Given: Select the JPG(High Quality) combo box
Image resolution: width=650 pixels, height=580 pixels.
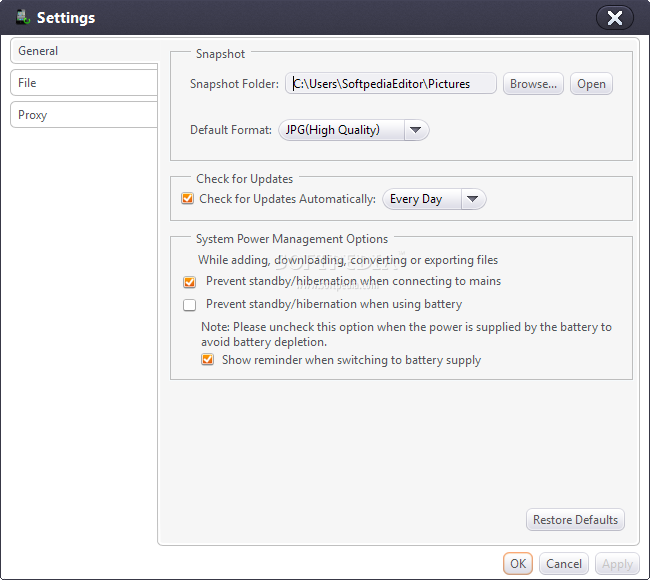Looking at the screenshot, I should pos(354,130).
